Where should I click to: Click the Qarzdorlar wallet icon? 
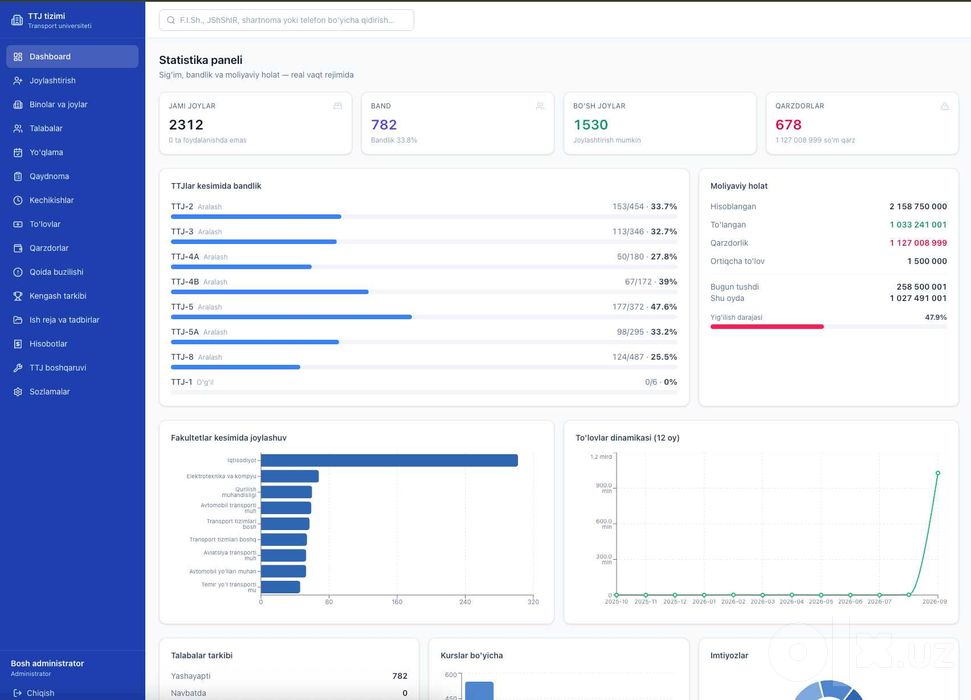18,248
